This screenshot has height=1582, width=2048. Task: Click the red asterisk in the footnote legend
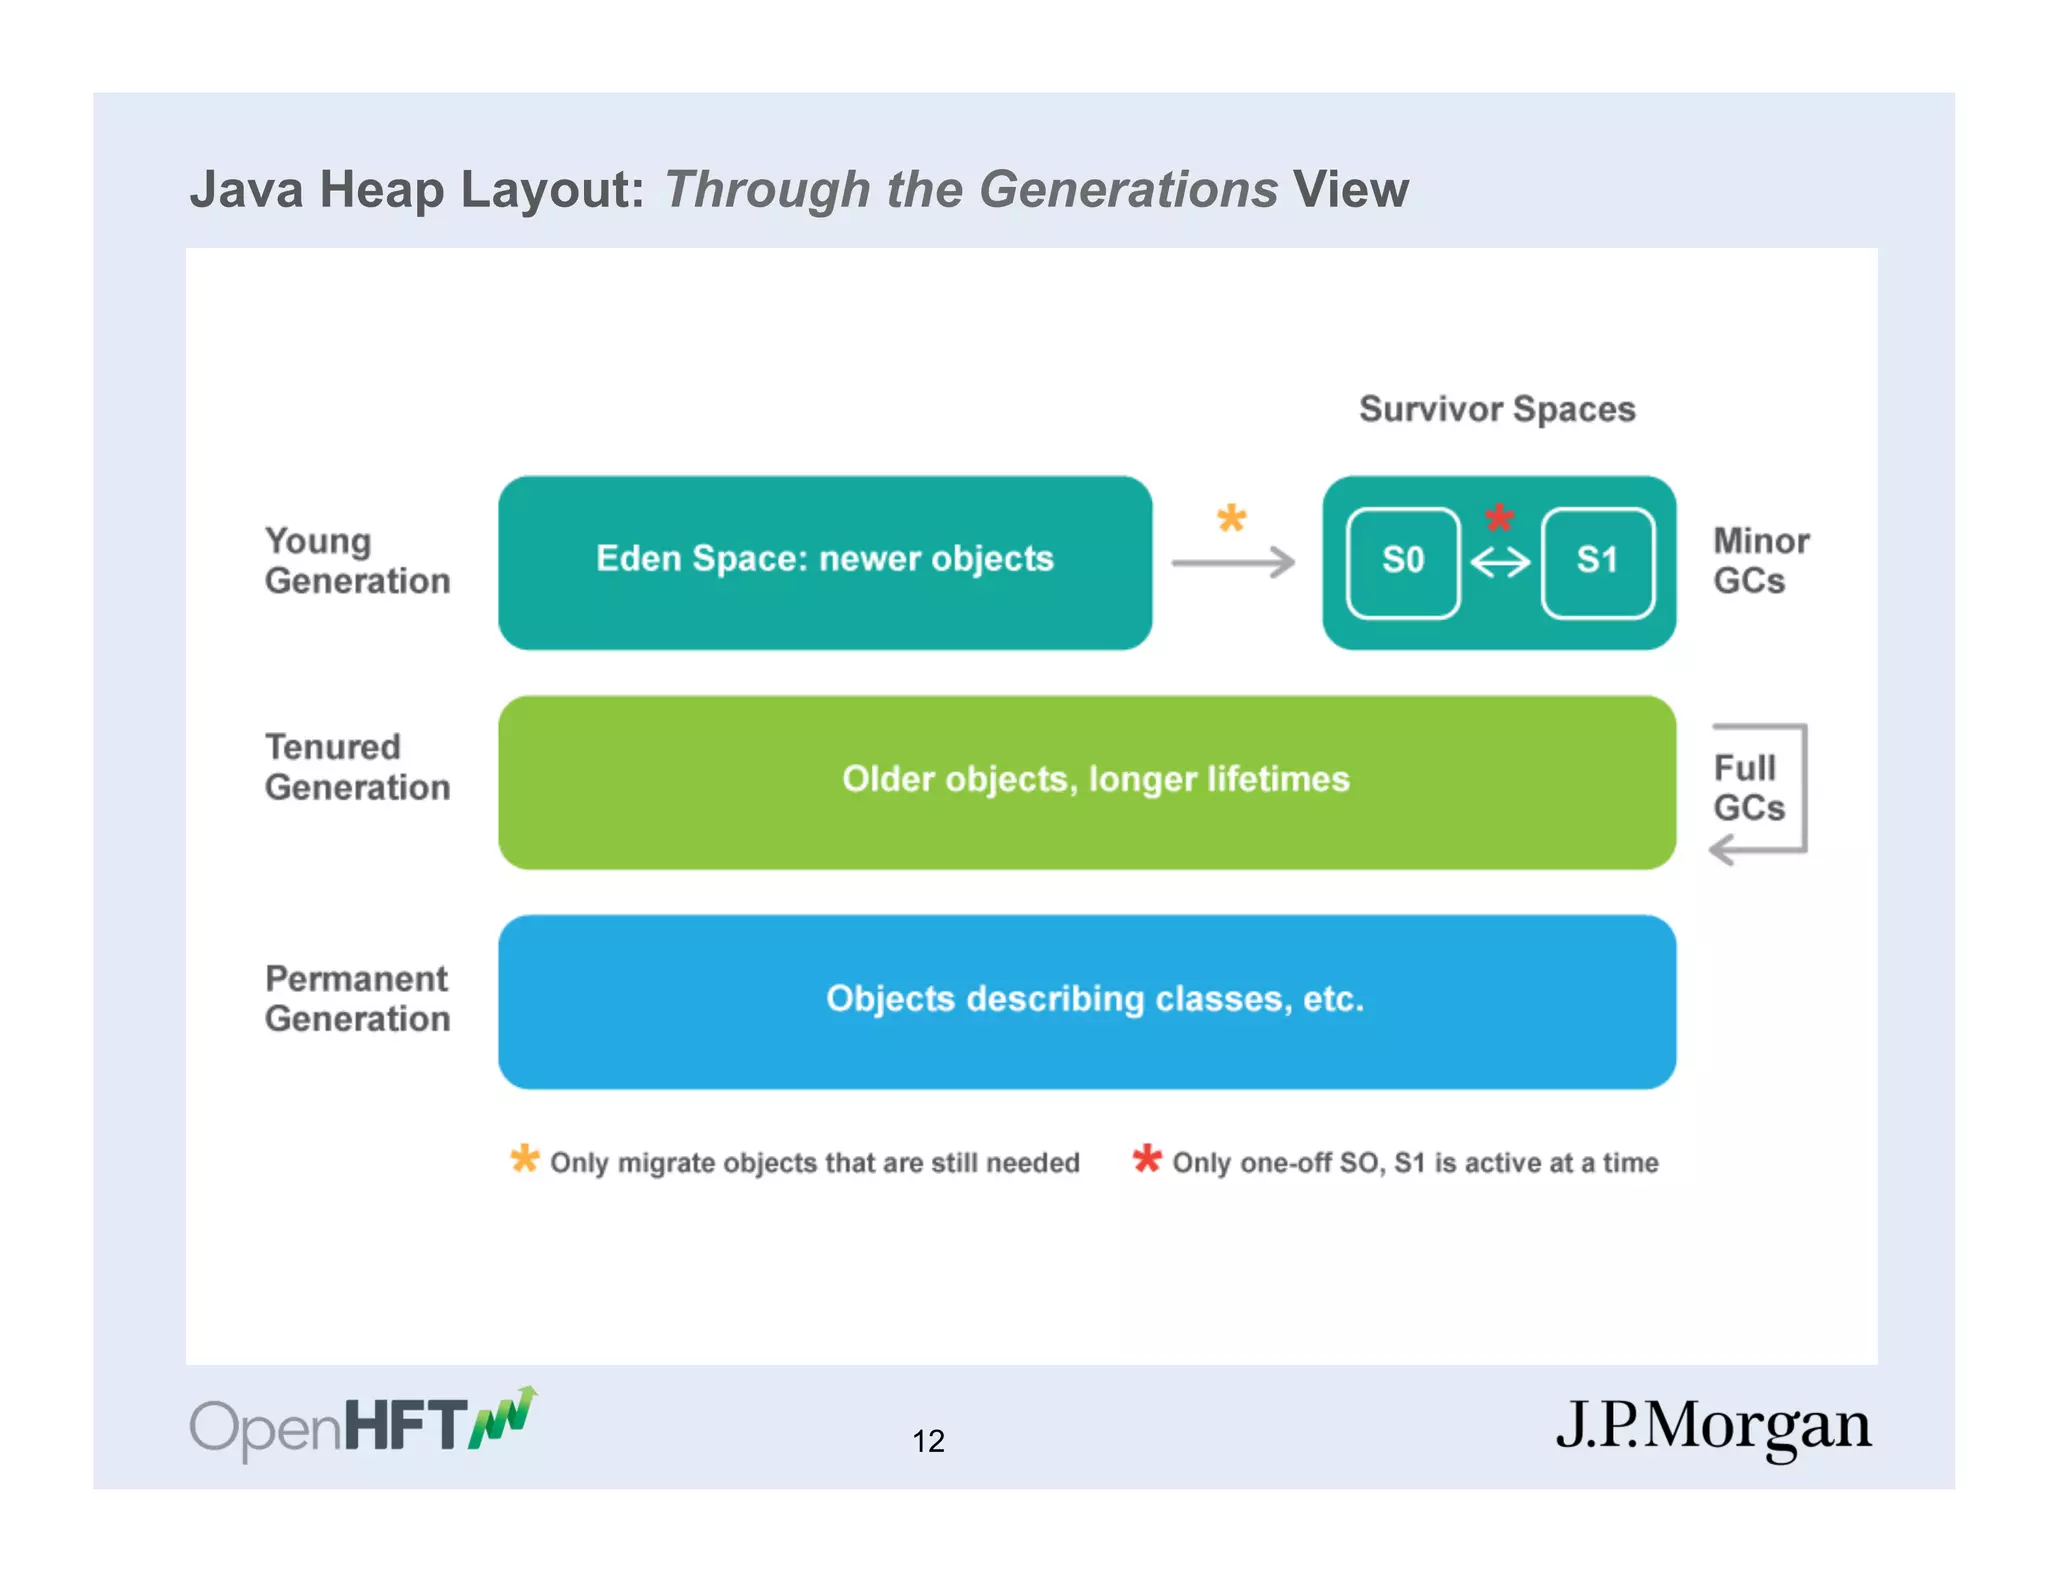pos(1147,1159)
